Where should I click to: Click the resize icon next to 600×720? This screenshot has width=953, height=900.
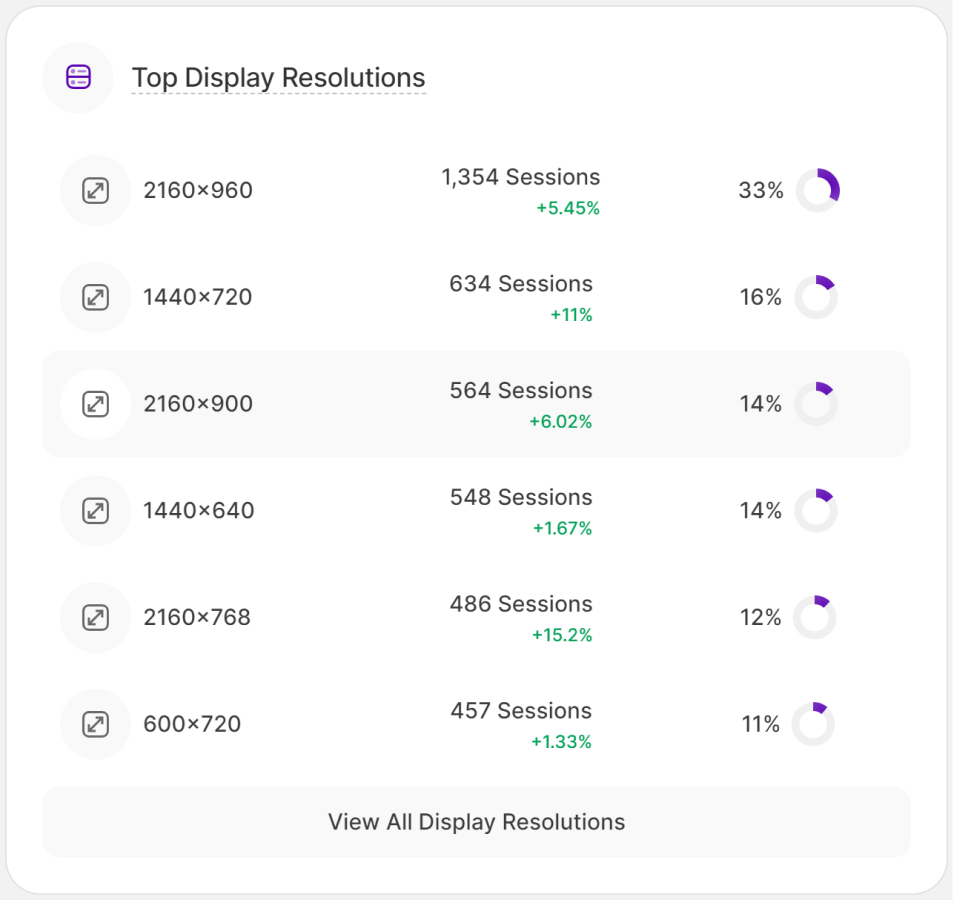95,724
